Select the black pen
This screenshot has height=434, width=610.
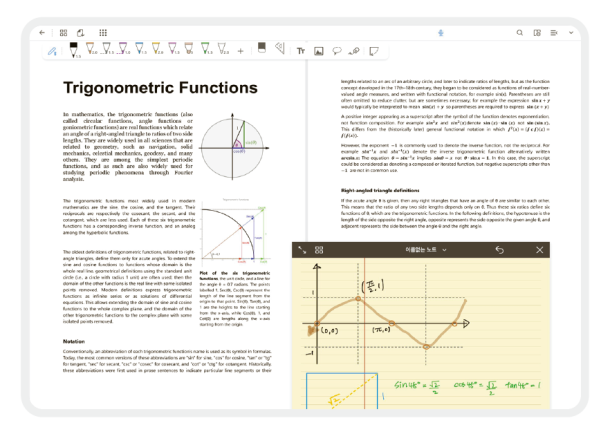[x=74, y=50]
